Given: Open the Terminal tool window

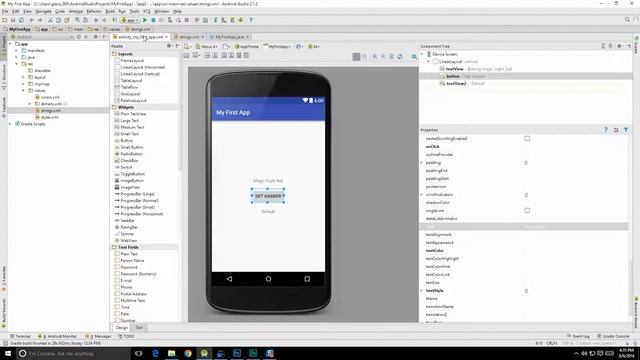Looking at the screenshot, I should pos(20,336).
